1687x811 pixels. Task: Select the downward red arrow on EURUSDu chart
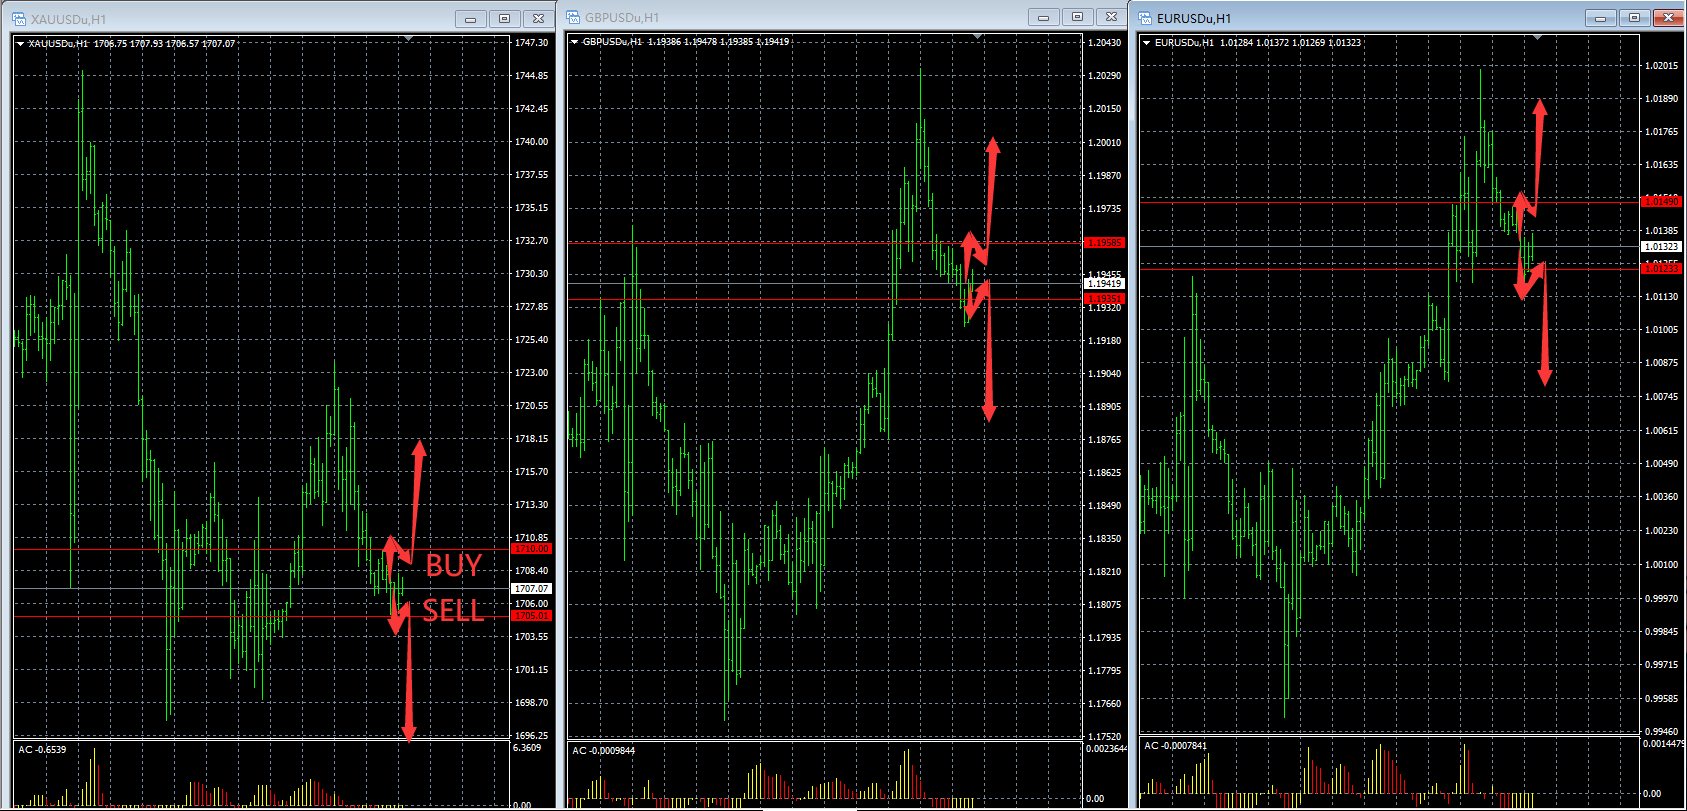tap(1545, 330)
